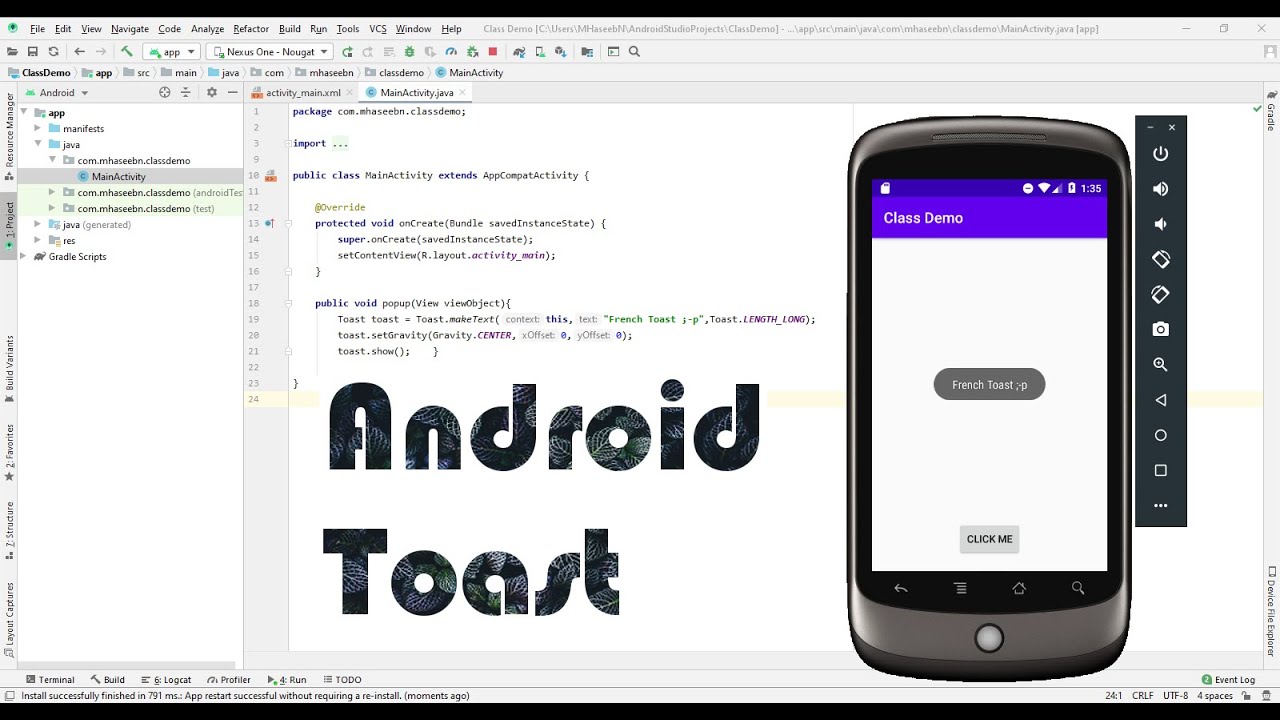Open the Profile app gauge icon

(x=451, y=52)
